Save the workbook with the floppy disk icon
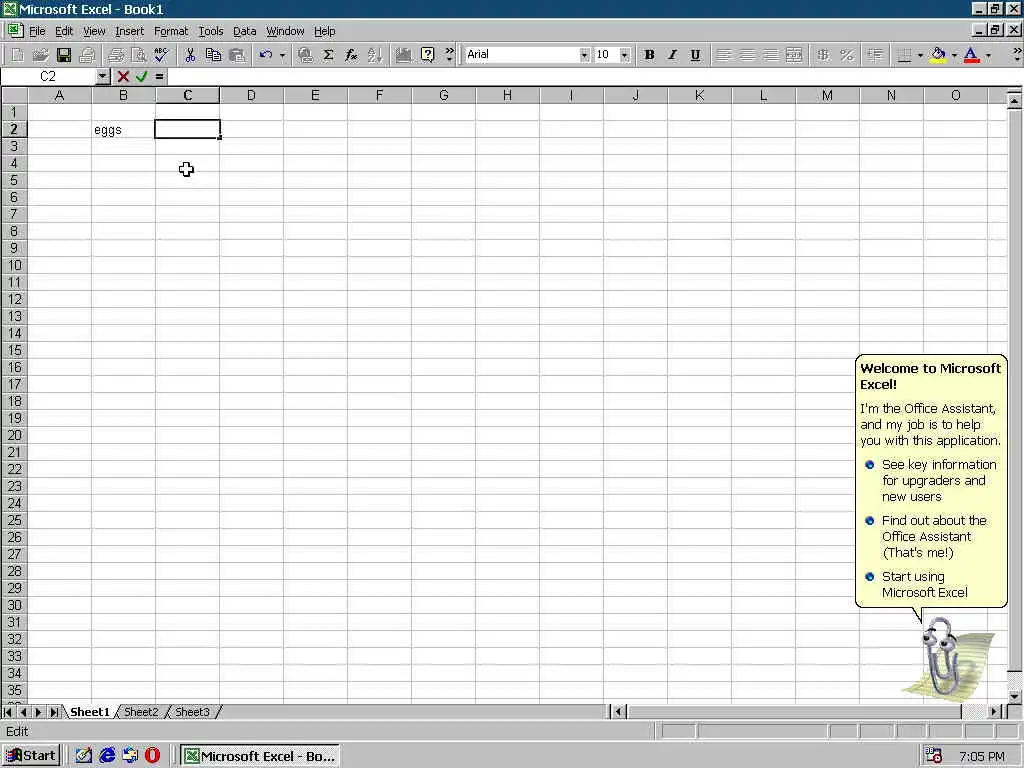 pos(63,55)
